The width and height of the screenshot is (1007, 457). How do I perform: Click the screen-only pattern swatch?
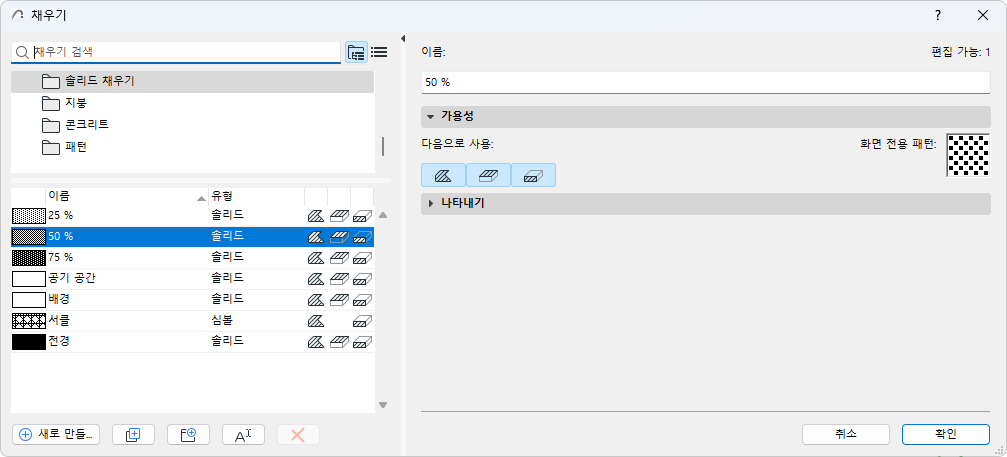(x=968, y=155)
